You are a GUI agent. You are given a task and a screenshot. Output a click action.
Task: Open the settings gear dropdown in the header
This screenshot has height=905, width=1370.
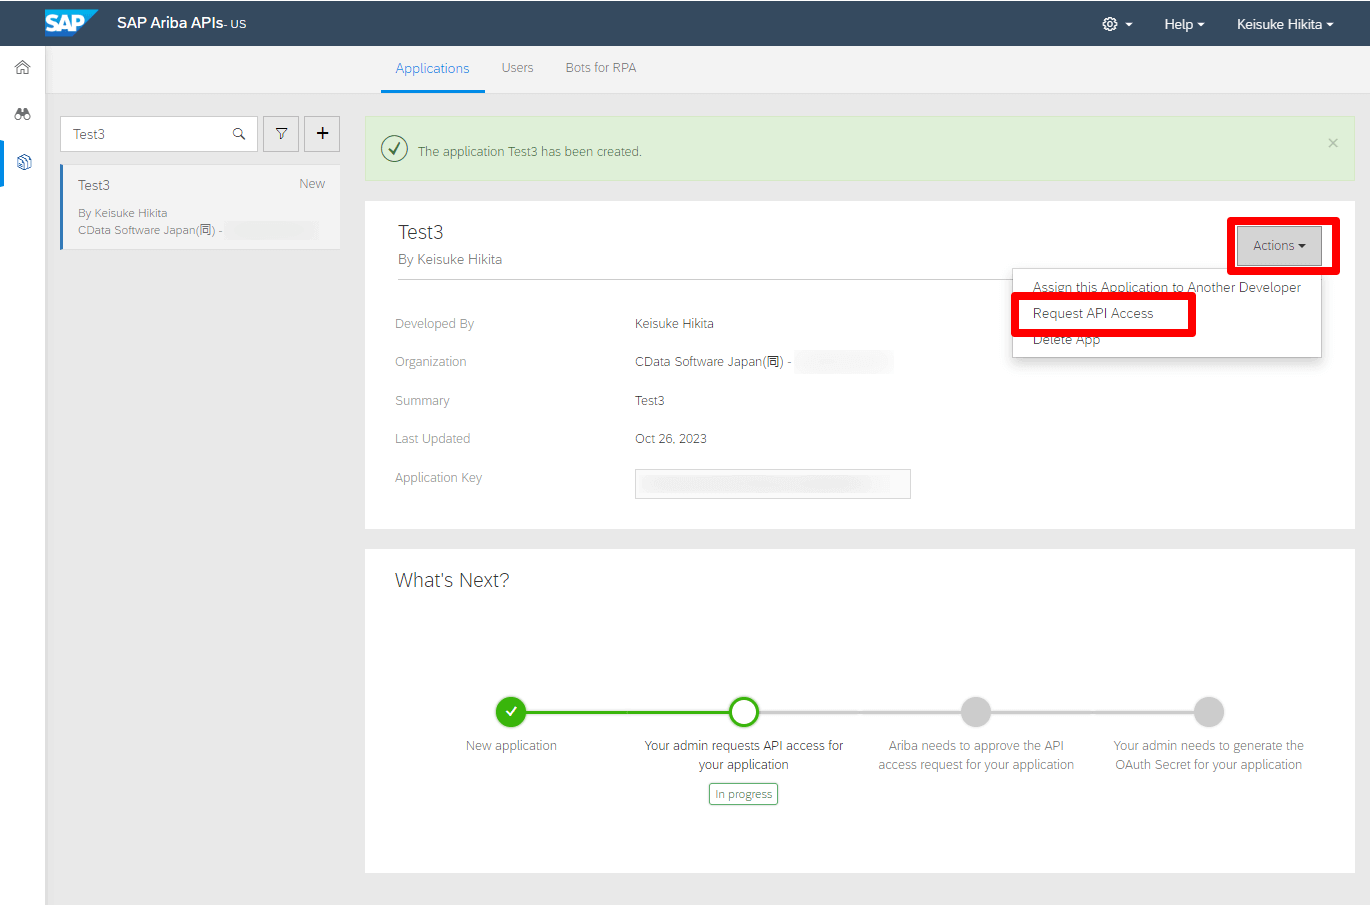[1117, 24]
